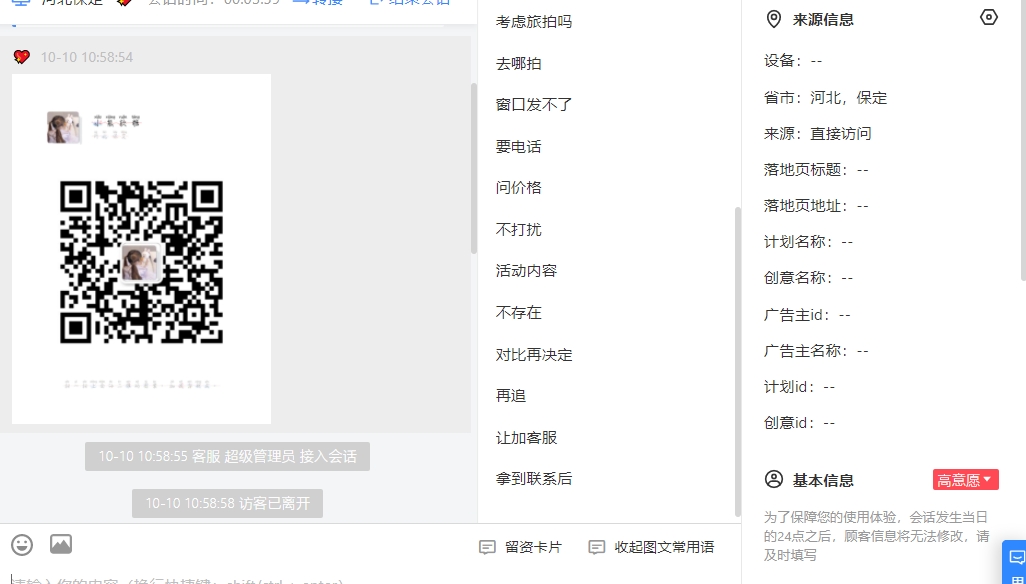
Task: Select the quick phrase 考虑旅拍吗
Action: point(534,22)
